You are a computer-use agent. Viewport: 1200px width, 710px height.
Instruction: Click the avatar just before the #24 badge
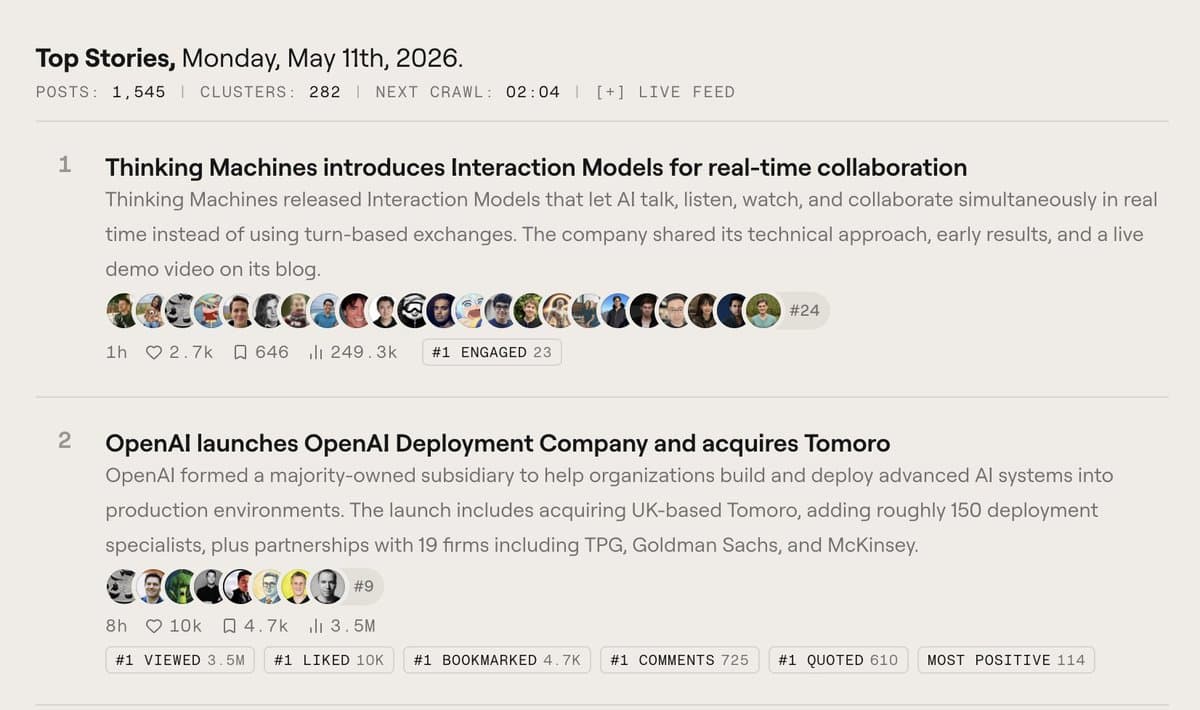tap(763, 310)
